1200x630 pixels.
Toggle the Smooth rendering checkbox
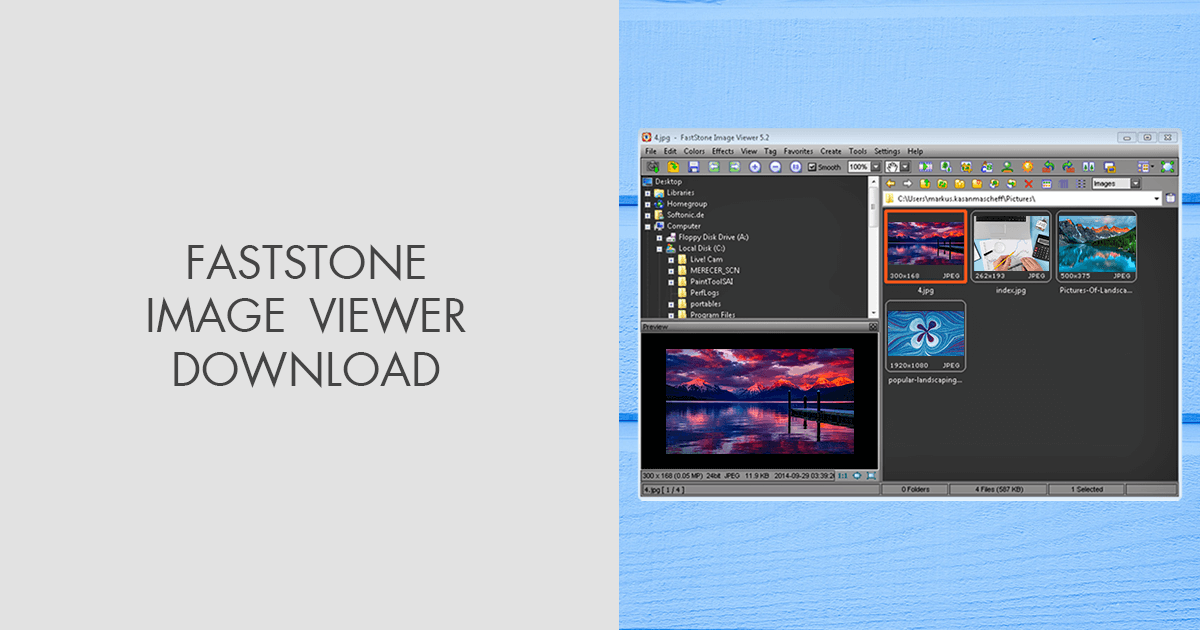[811, 167]
